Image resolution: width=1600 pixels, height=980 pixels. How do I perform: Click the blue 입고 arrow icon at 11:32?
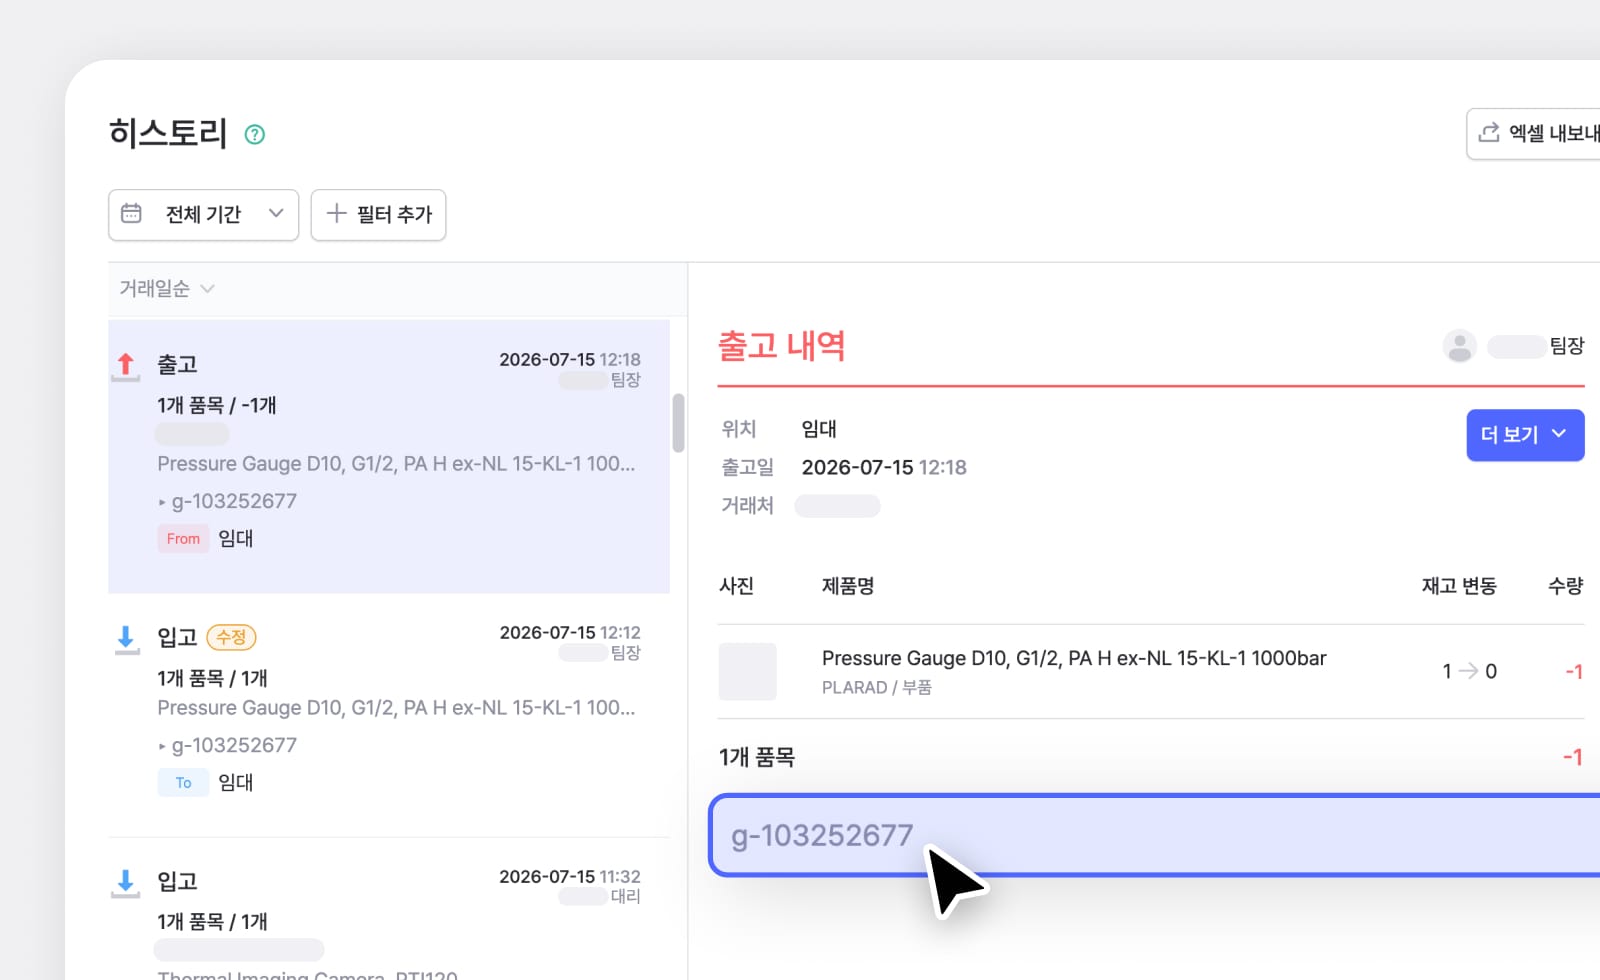pos(126,883)
